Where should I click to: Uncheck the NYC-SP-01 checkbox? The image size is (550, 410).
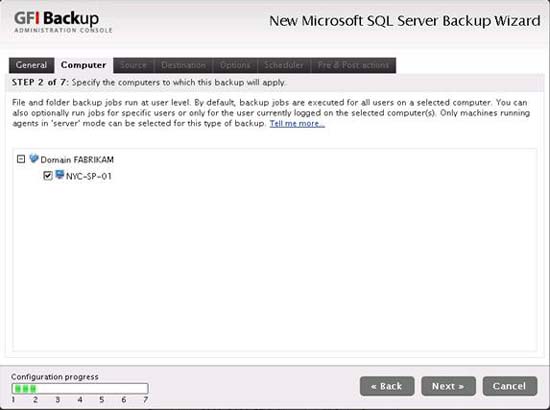click(x=48, y=175)
